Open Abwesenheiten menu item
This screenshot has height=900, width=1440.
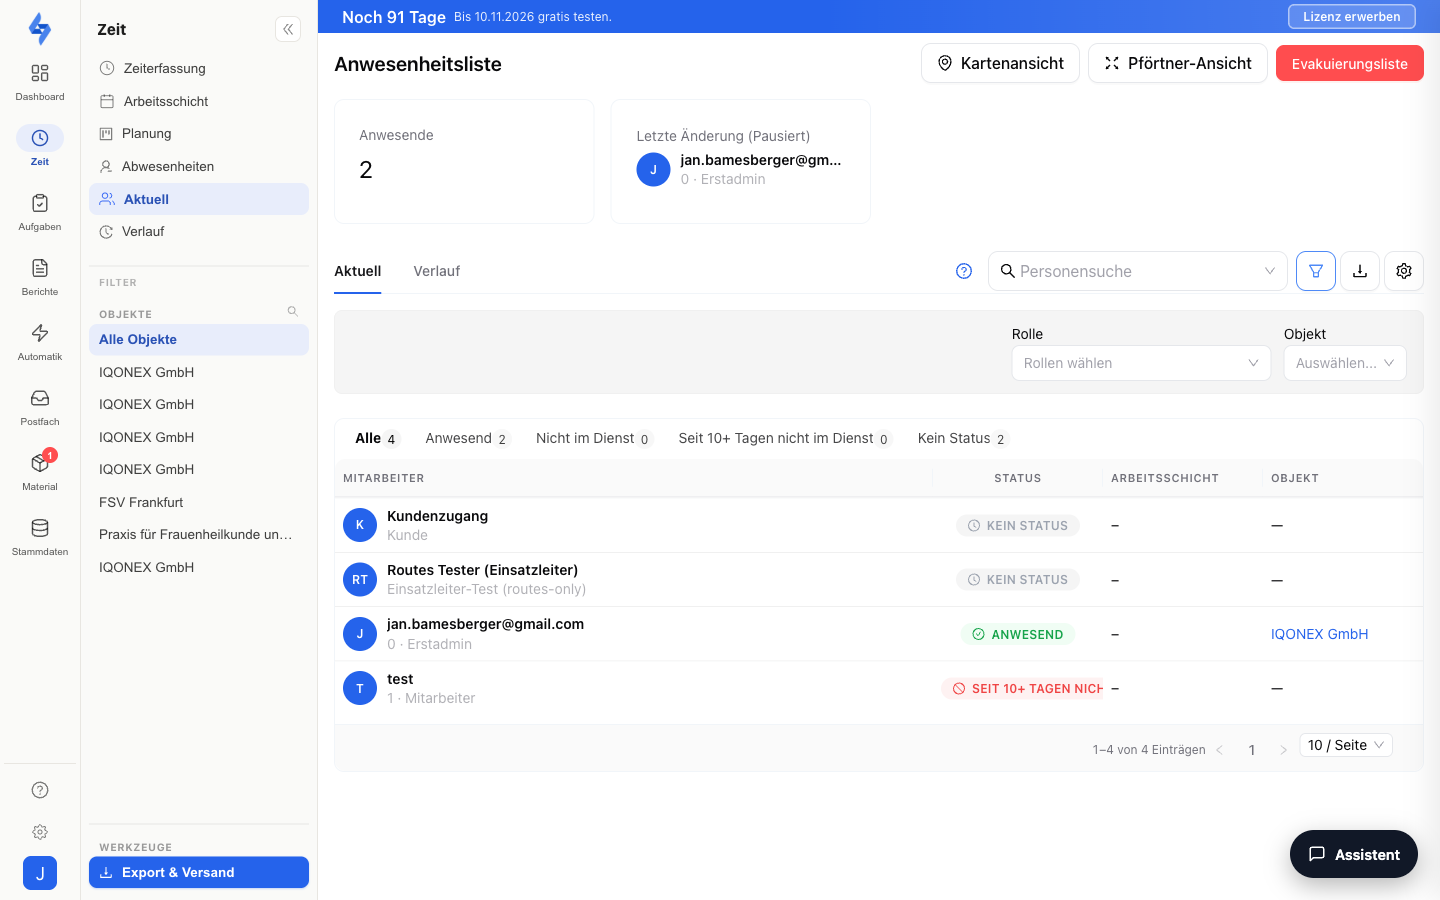pos(199,166)
